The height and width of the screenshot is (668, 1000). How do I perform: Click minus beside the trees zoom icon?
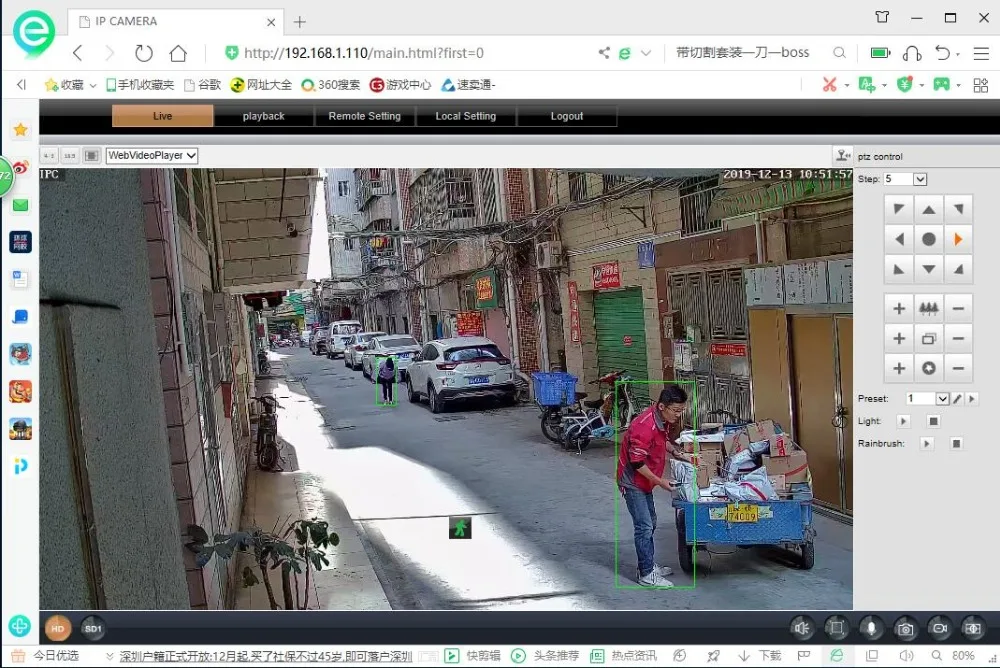pos(958,309)
